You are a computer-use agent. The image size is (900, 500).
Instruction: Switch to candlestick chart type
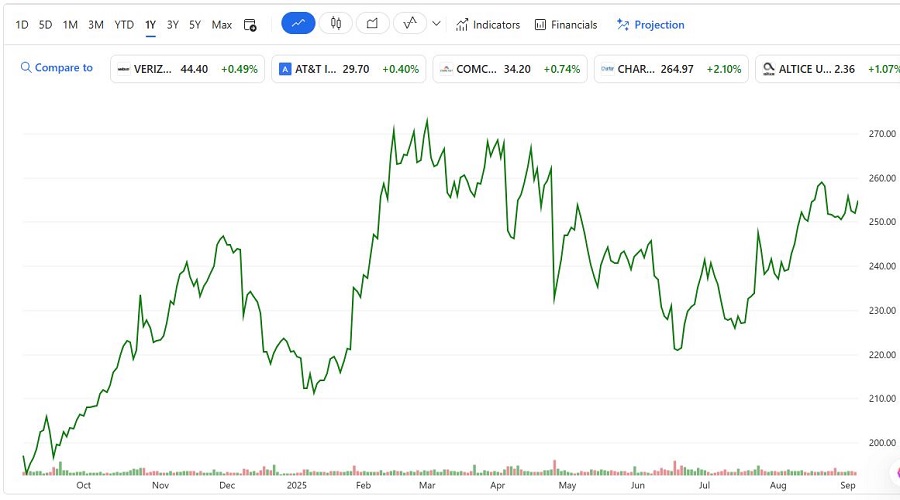pyautogui.click(x=336, y=24)
